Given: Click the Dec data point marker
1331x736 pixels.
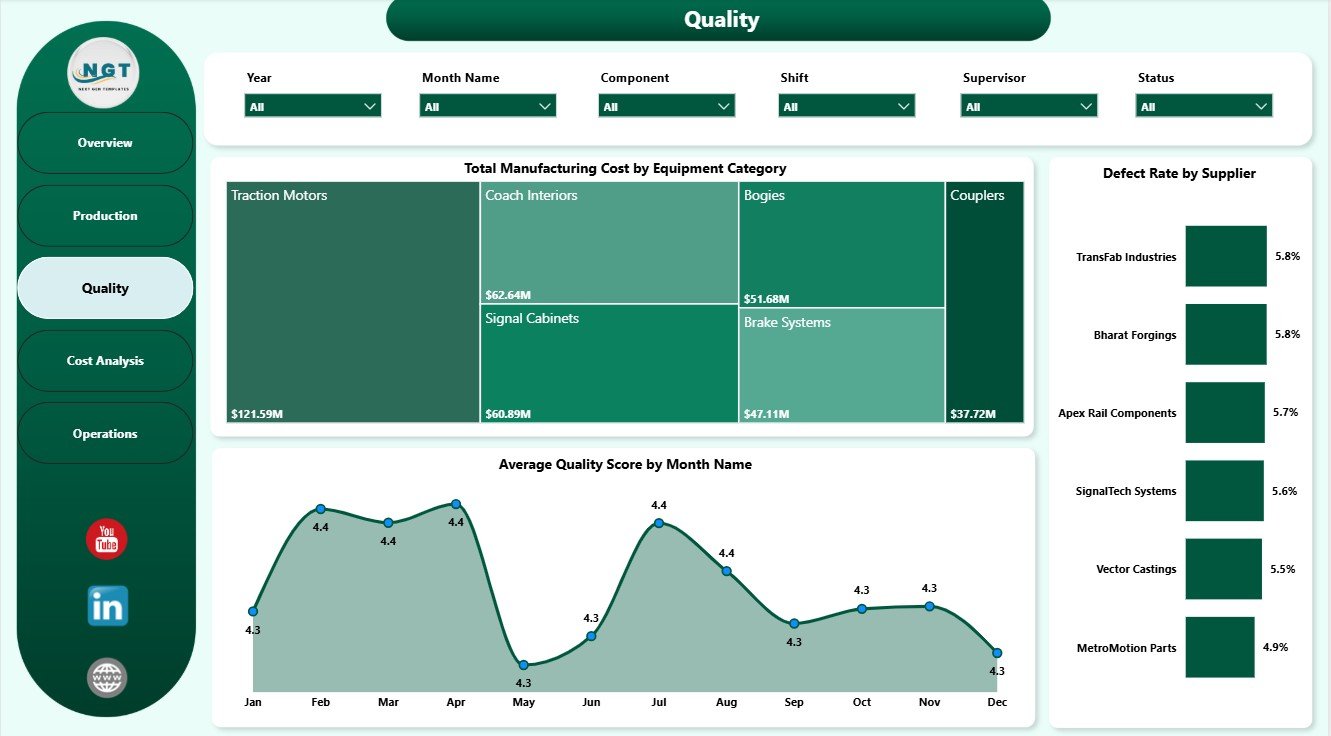Looking at the screenshot, I should coord(997,653).
